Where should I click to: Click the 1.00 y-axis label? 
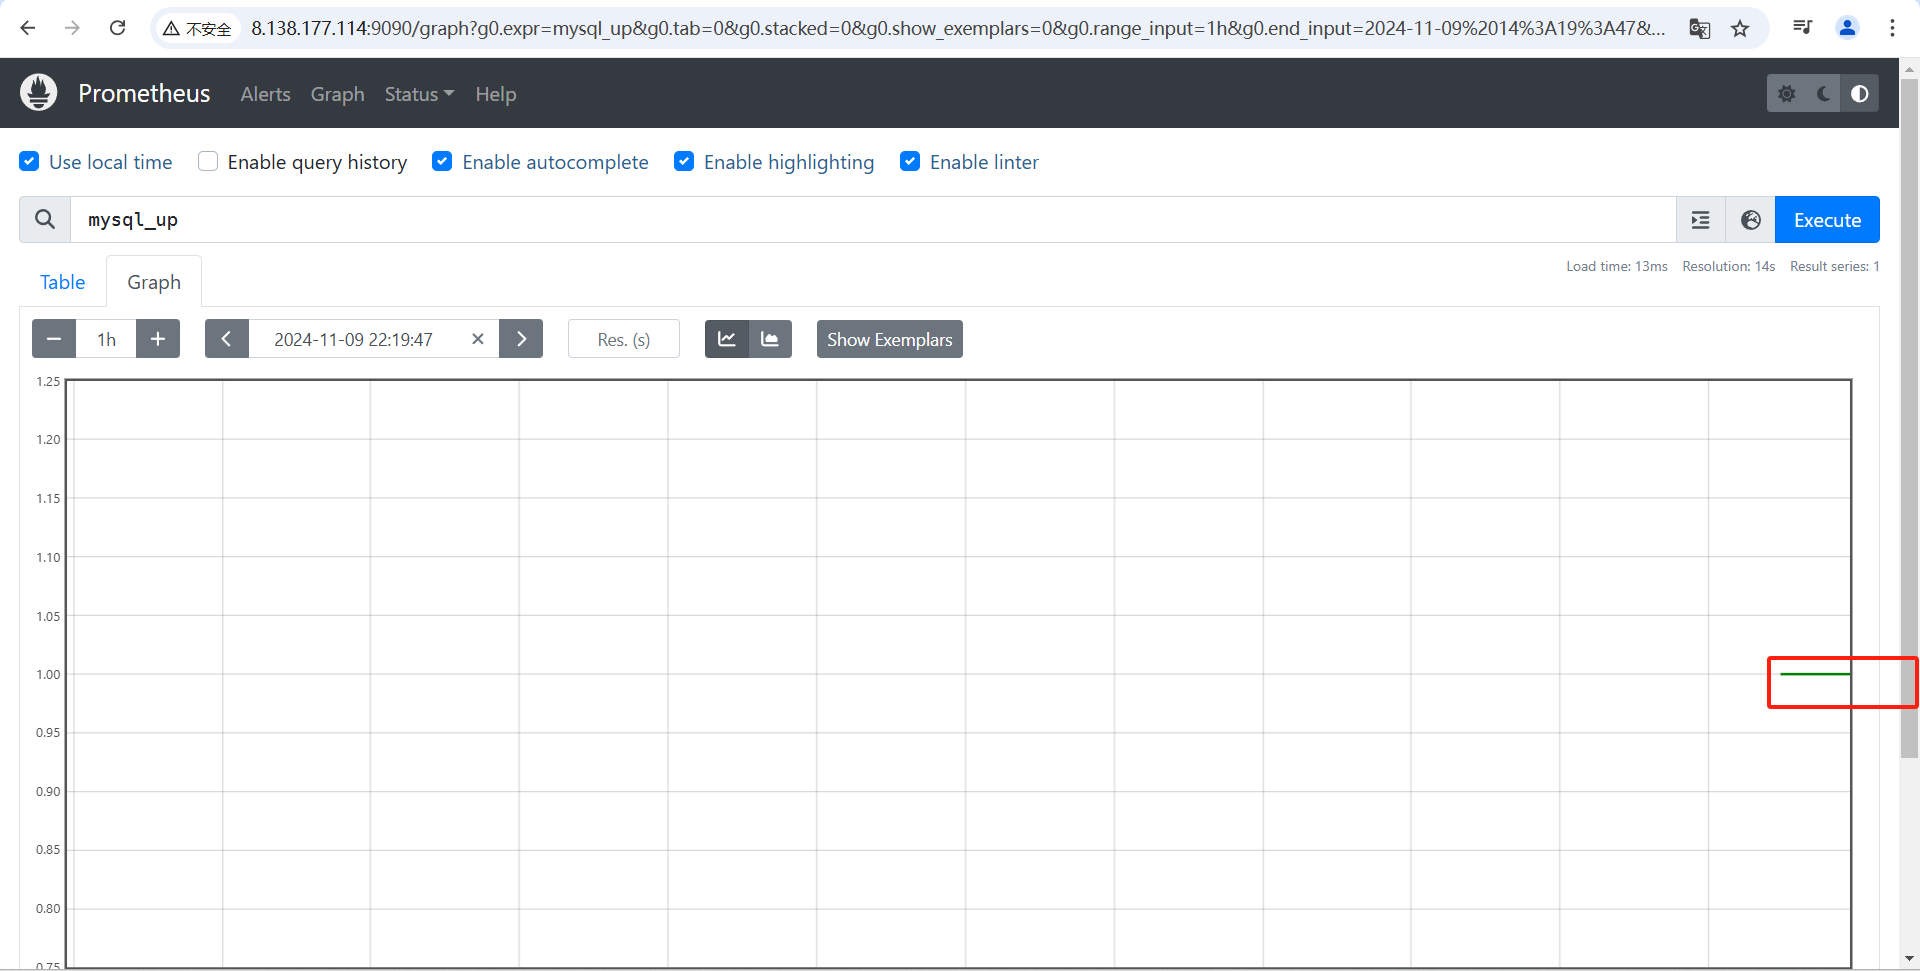click(48, 674)
